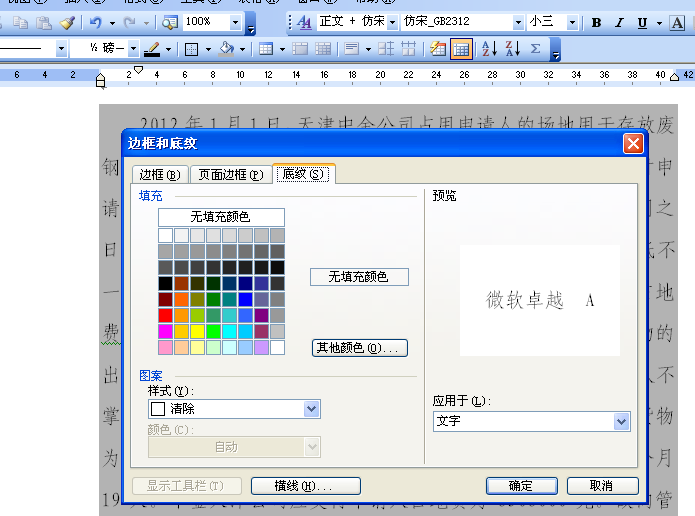Open the shading color dropdown arrow
The width and height of the screenshot is (695, 516).
point(242,49)
